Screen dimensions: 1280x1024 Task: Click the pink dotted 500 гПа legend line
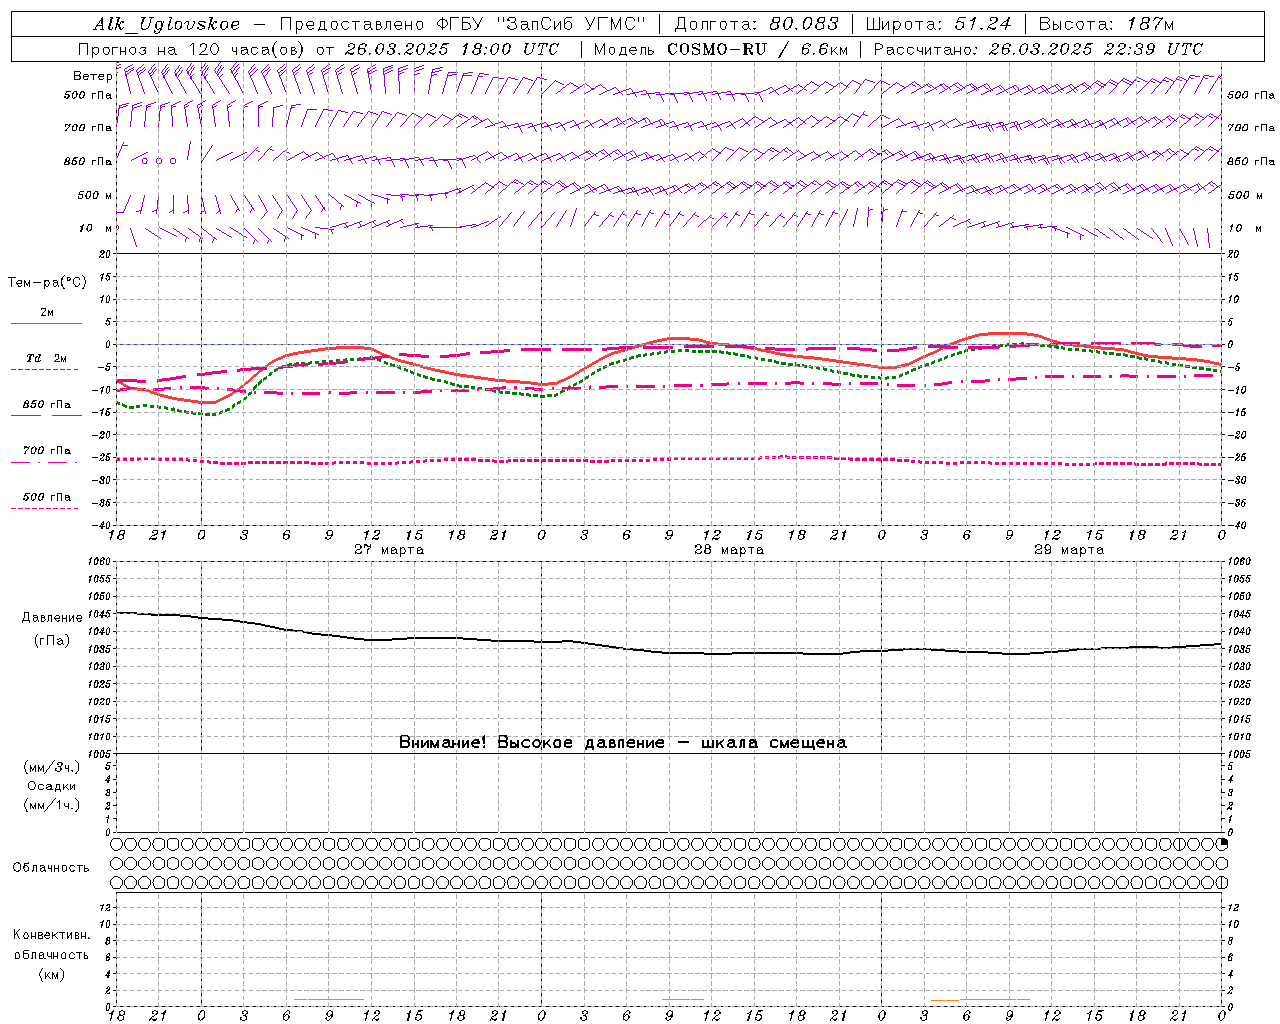pos(44,509)
